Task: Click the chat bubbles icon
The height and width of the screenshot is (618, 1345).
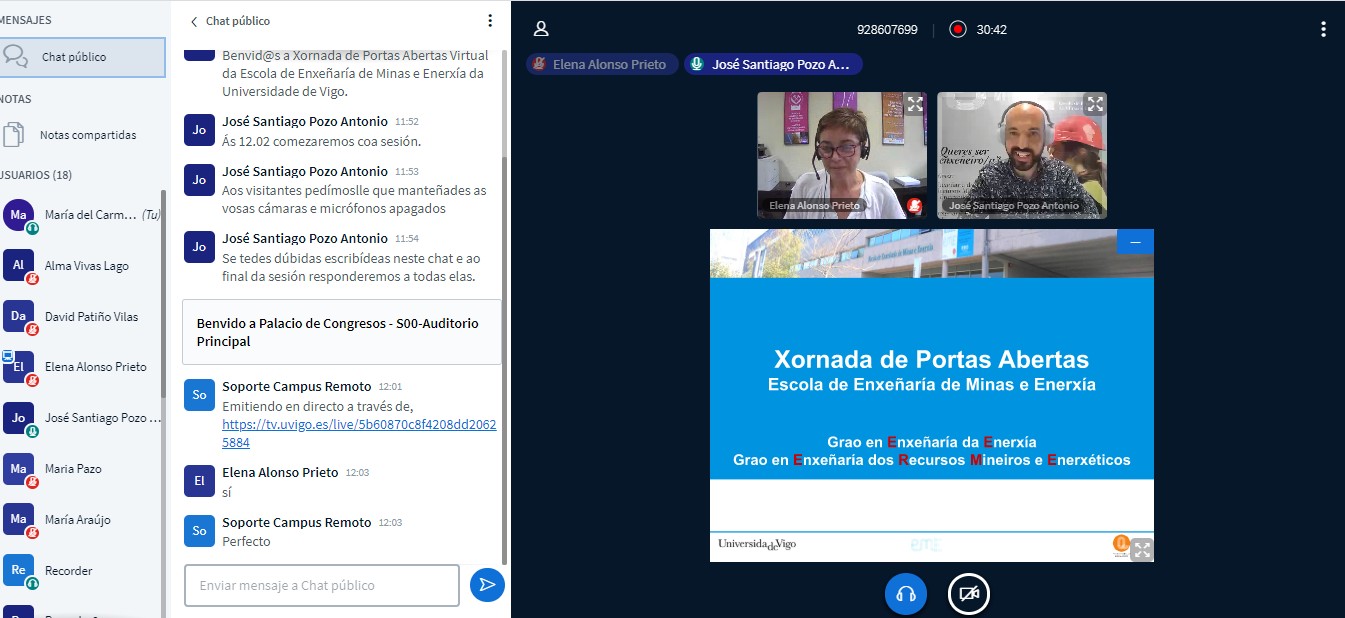Action: pyautogui.click(x=15, y=57)
